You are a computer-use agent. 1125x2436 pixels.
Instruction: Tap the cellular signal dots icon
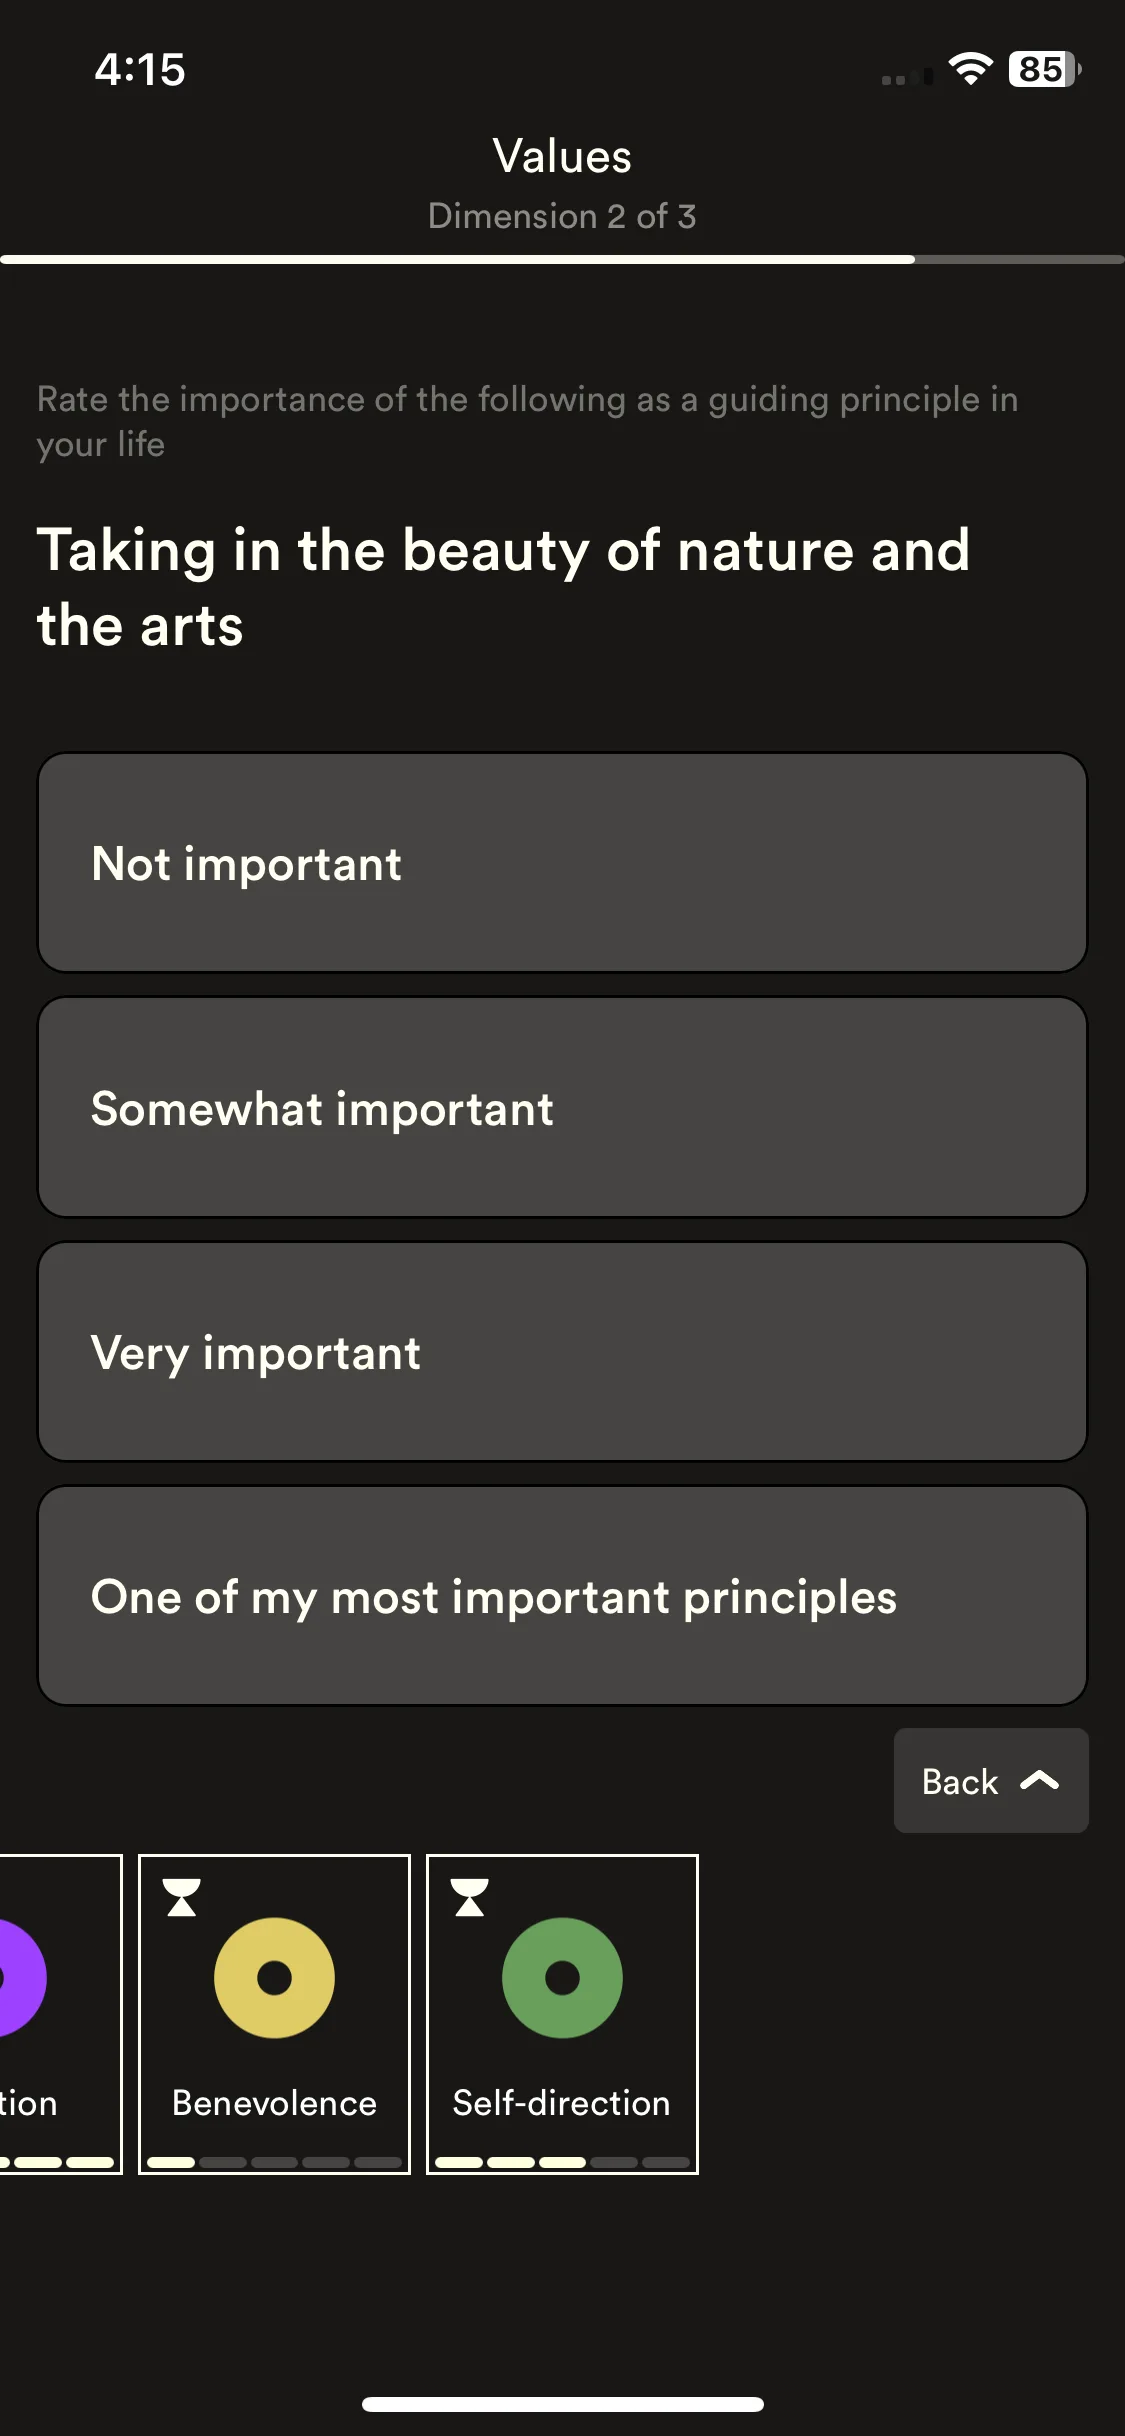(x=907, y=77)
